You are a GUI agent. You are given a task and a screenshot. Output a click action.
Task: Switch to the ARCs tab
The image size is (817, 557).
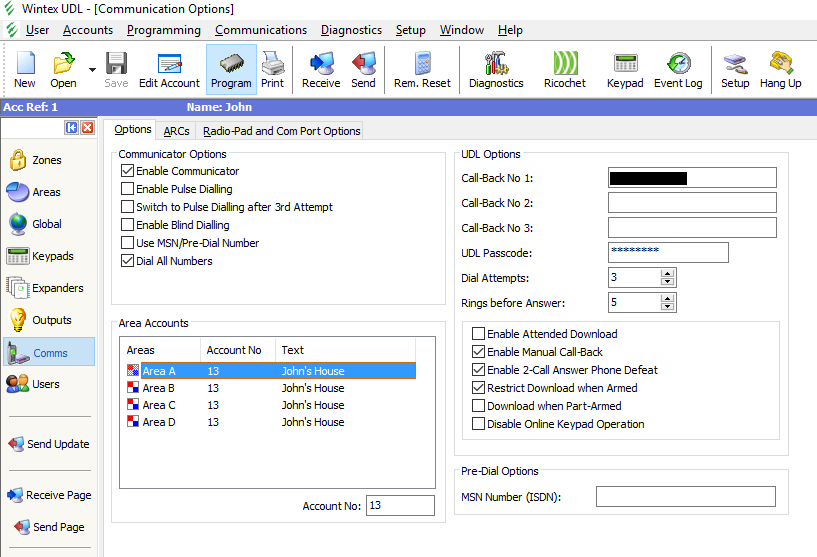click(x=176, y=131)
